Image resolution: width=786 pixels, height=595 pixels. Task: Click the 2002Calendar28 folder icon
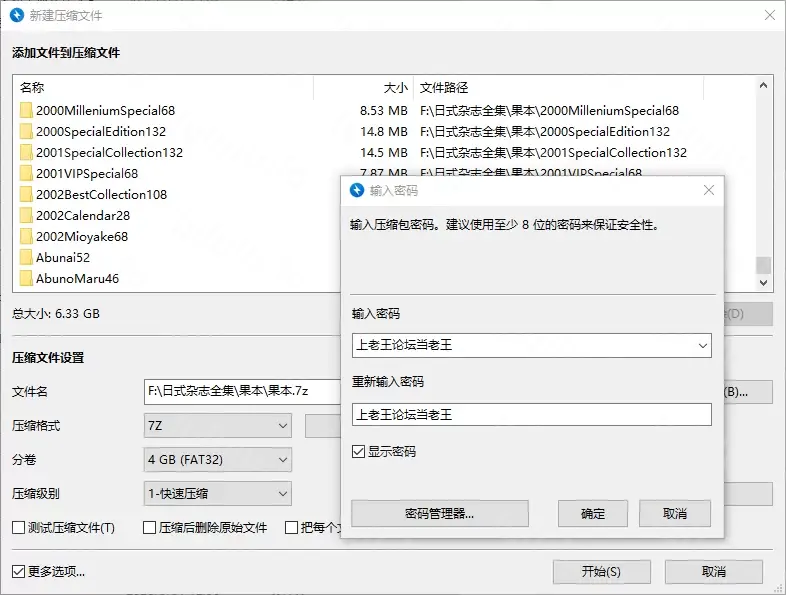[x=26, y=215]
